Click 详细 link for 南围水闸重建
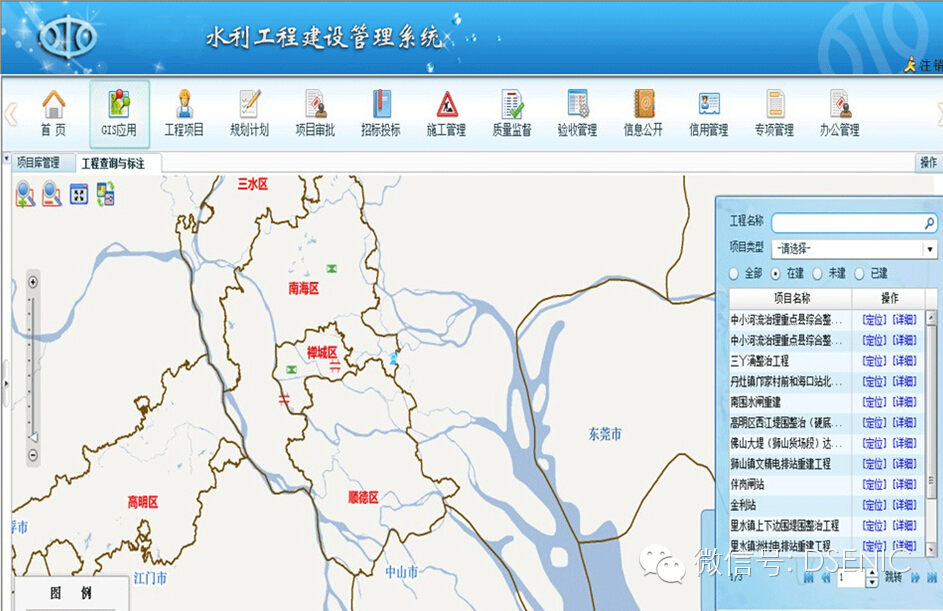Viewport: 943px width, 611px height. point(904,402)
